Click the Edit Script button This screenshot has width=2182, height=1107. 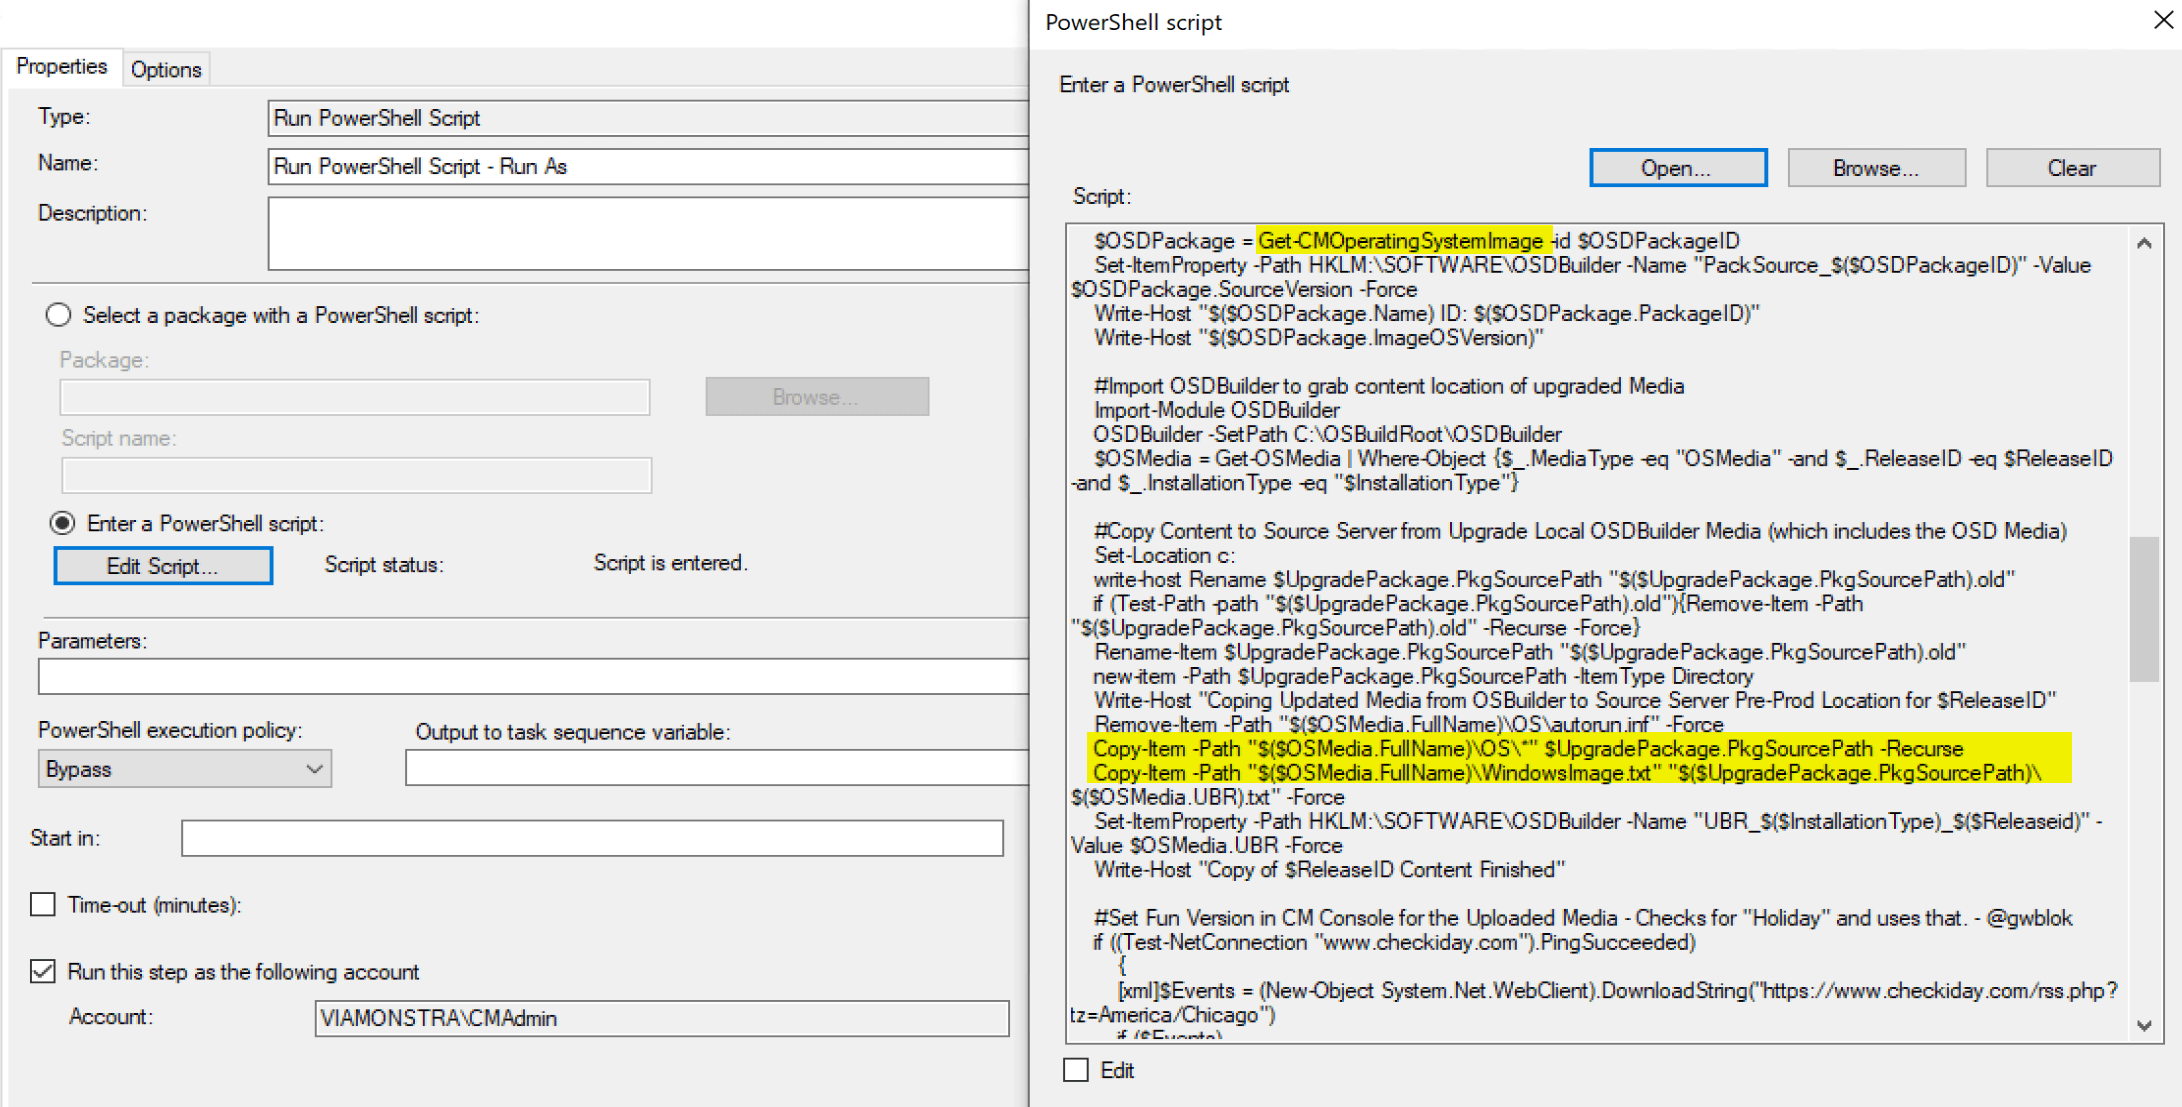(x=162, y=565)
